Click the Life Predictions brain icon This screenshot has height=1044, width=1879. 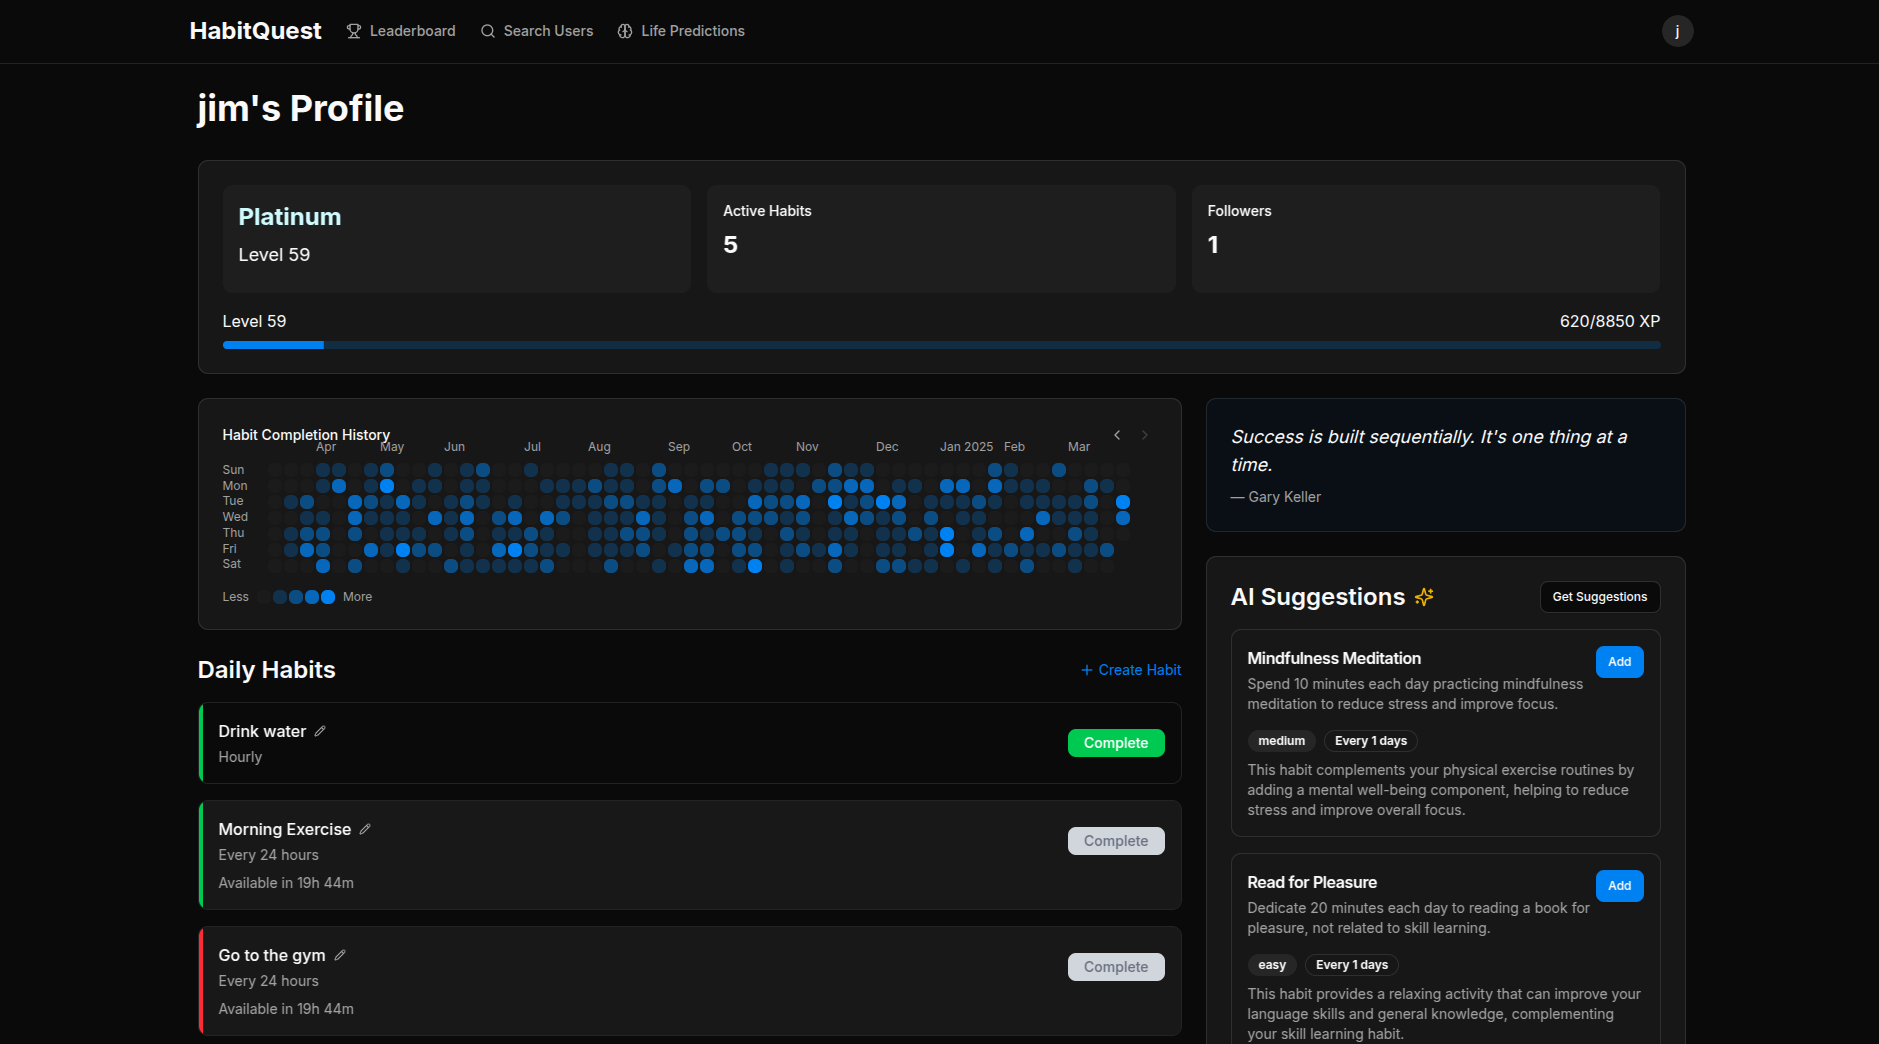coord(625,31)
